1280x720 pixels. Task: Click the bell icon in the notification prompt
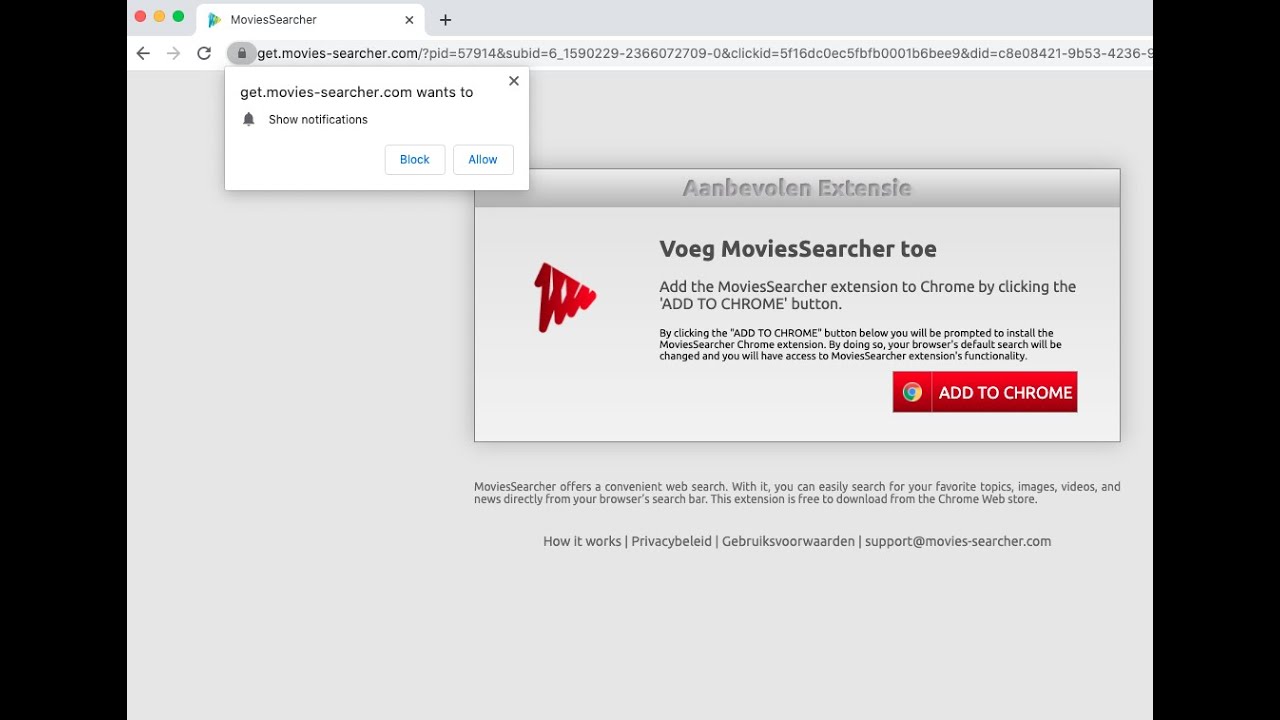[249, 119]
